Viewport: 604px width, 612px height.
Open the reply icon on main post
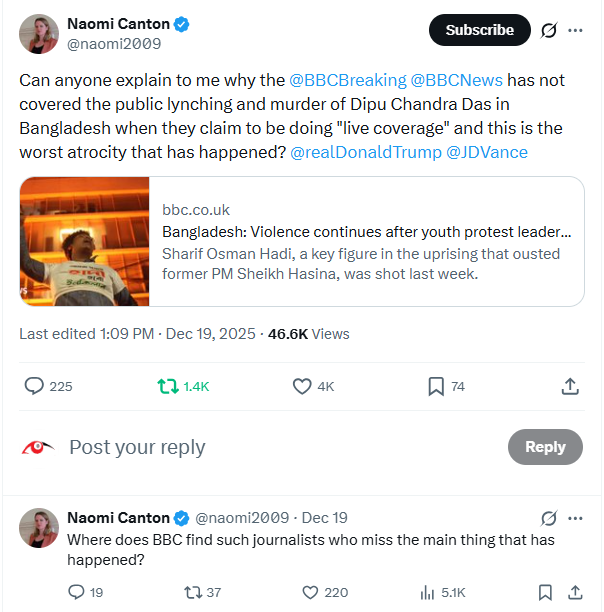coord(34,386)
